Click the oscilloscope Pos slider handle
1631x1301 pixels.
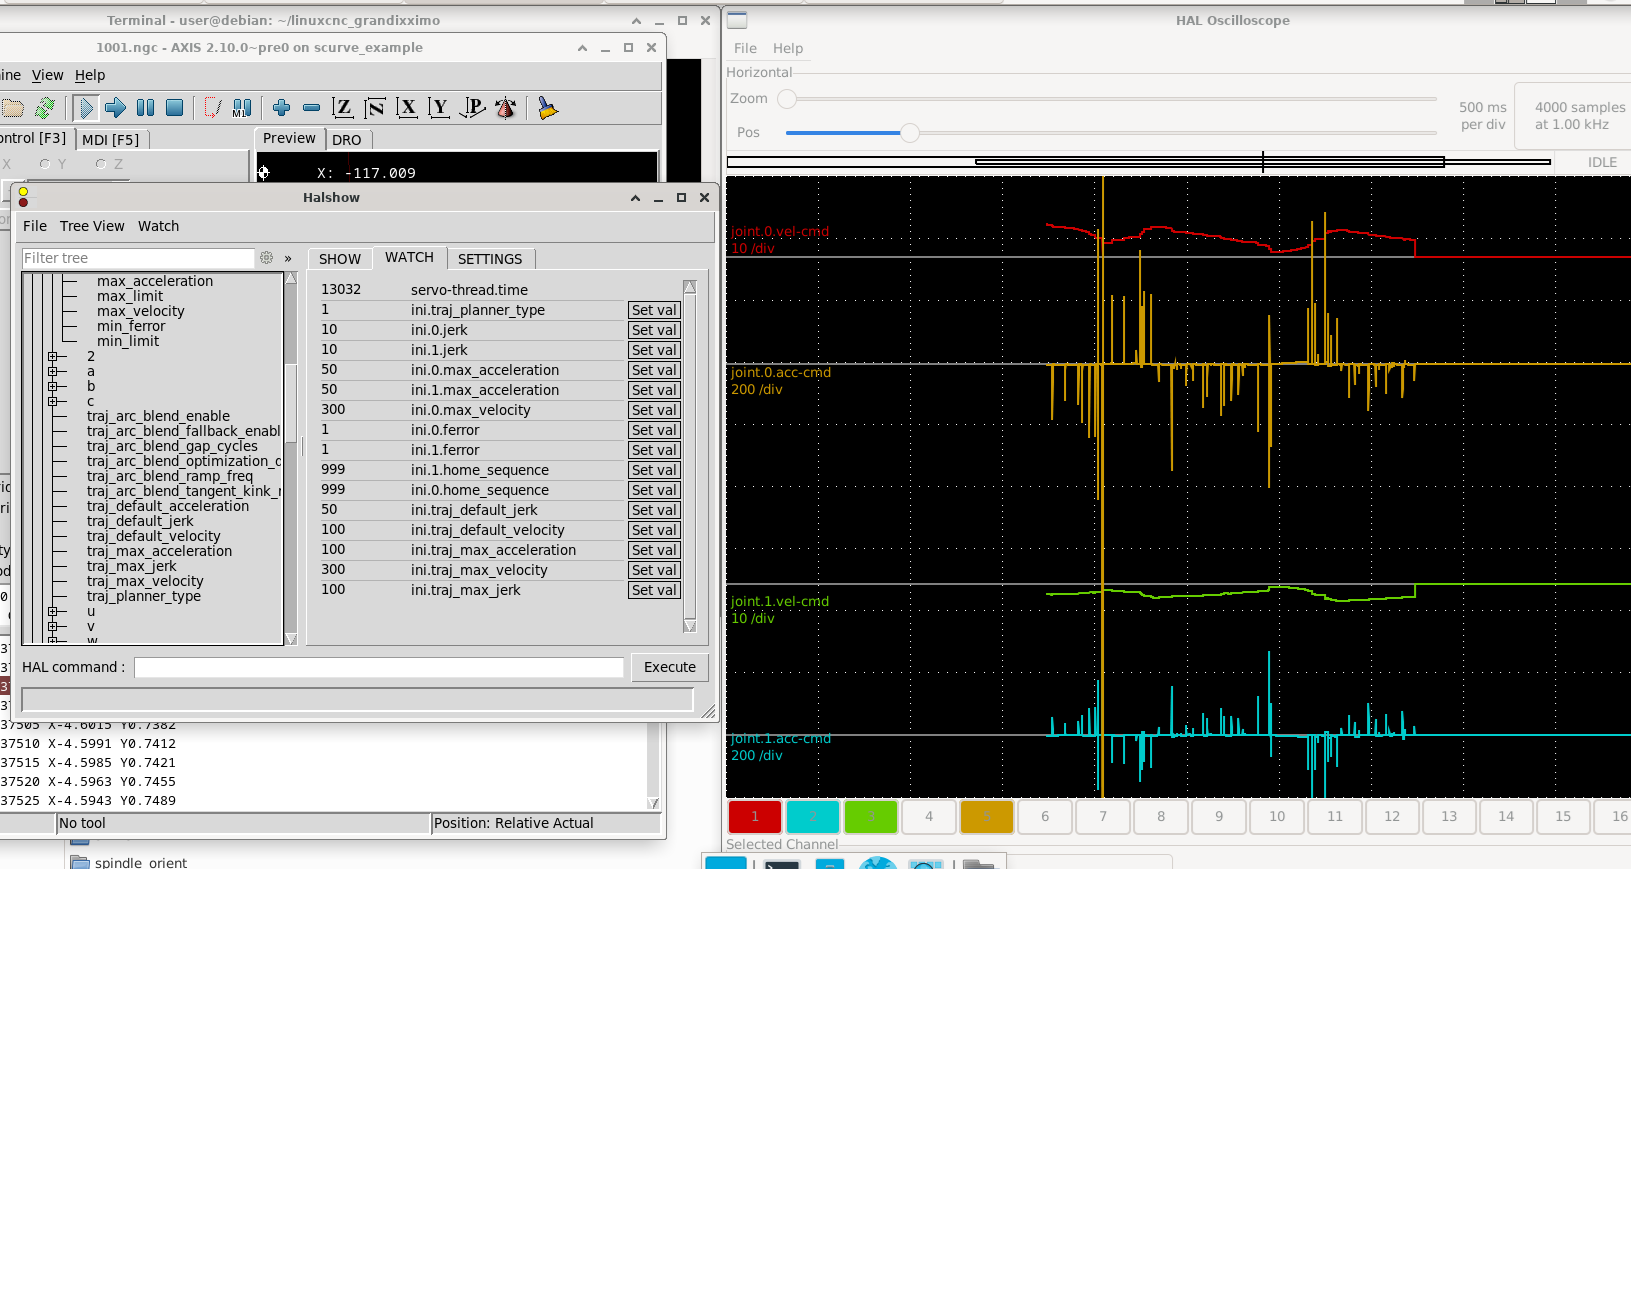(x=909, y=133)
